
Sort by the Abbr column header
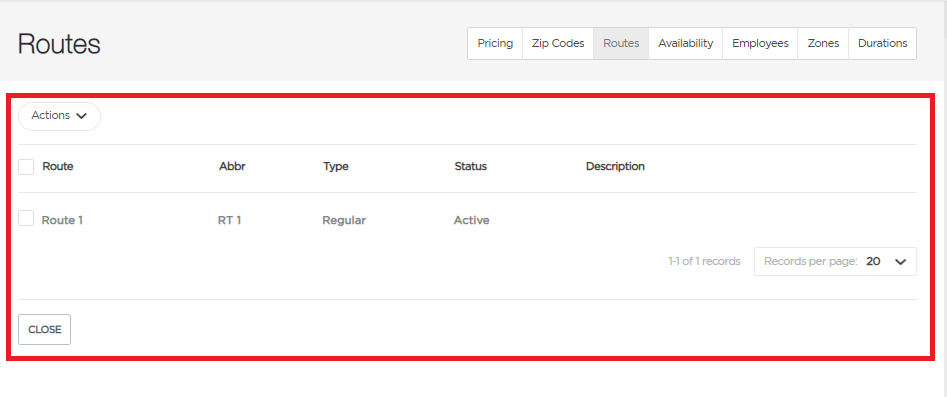tap(232, 166)
